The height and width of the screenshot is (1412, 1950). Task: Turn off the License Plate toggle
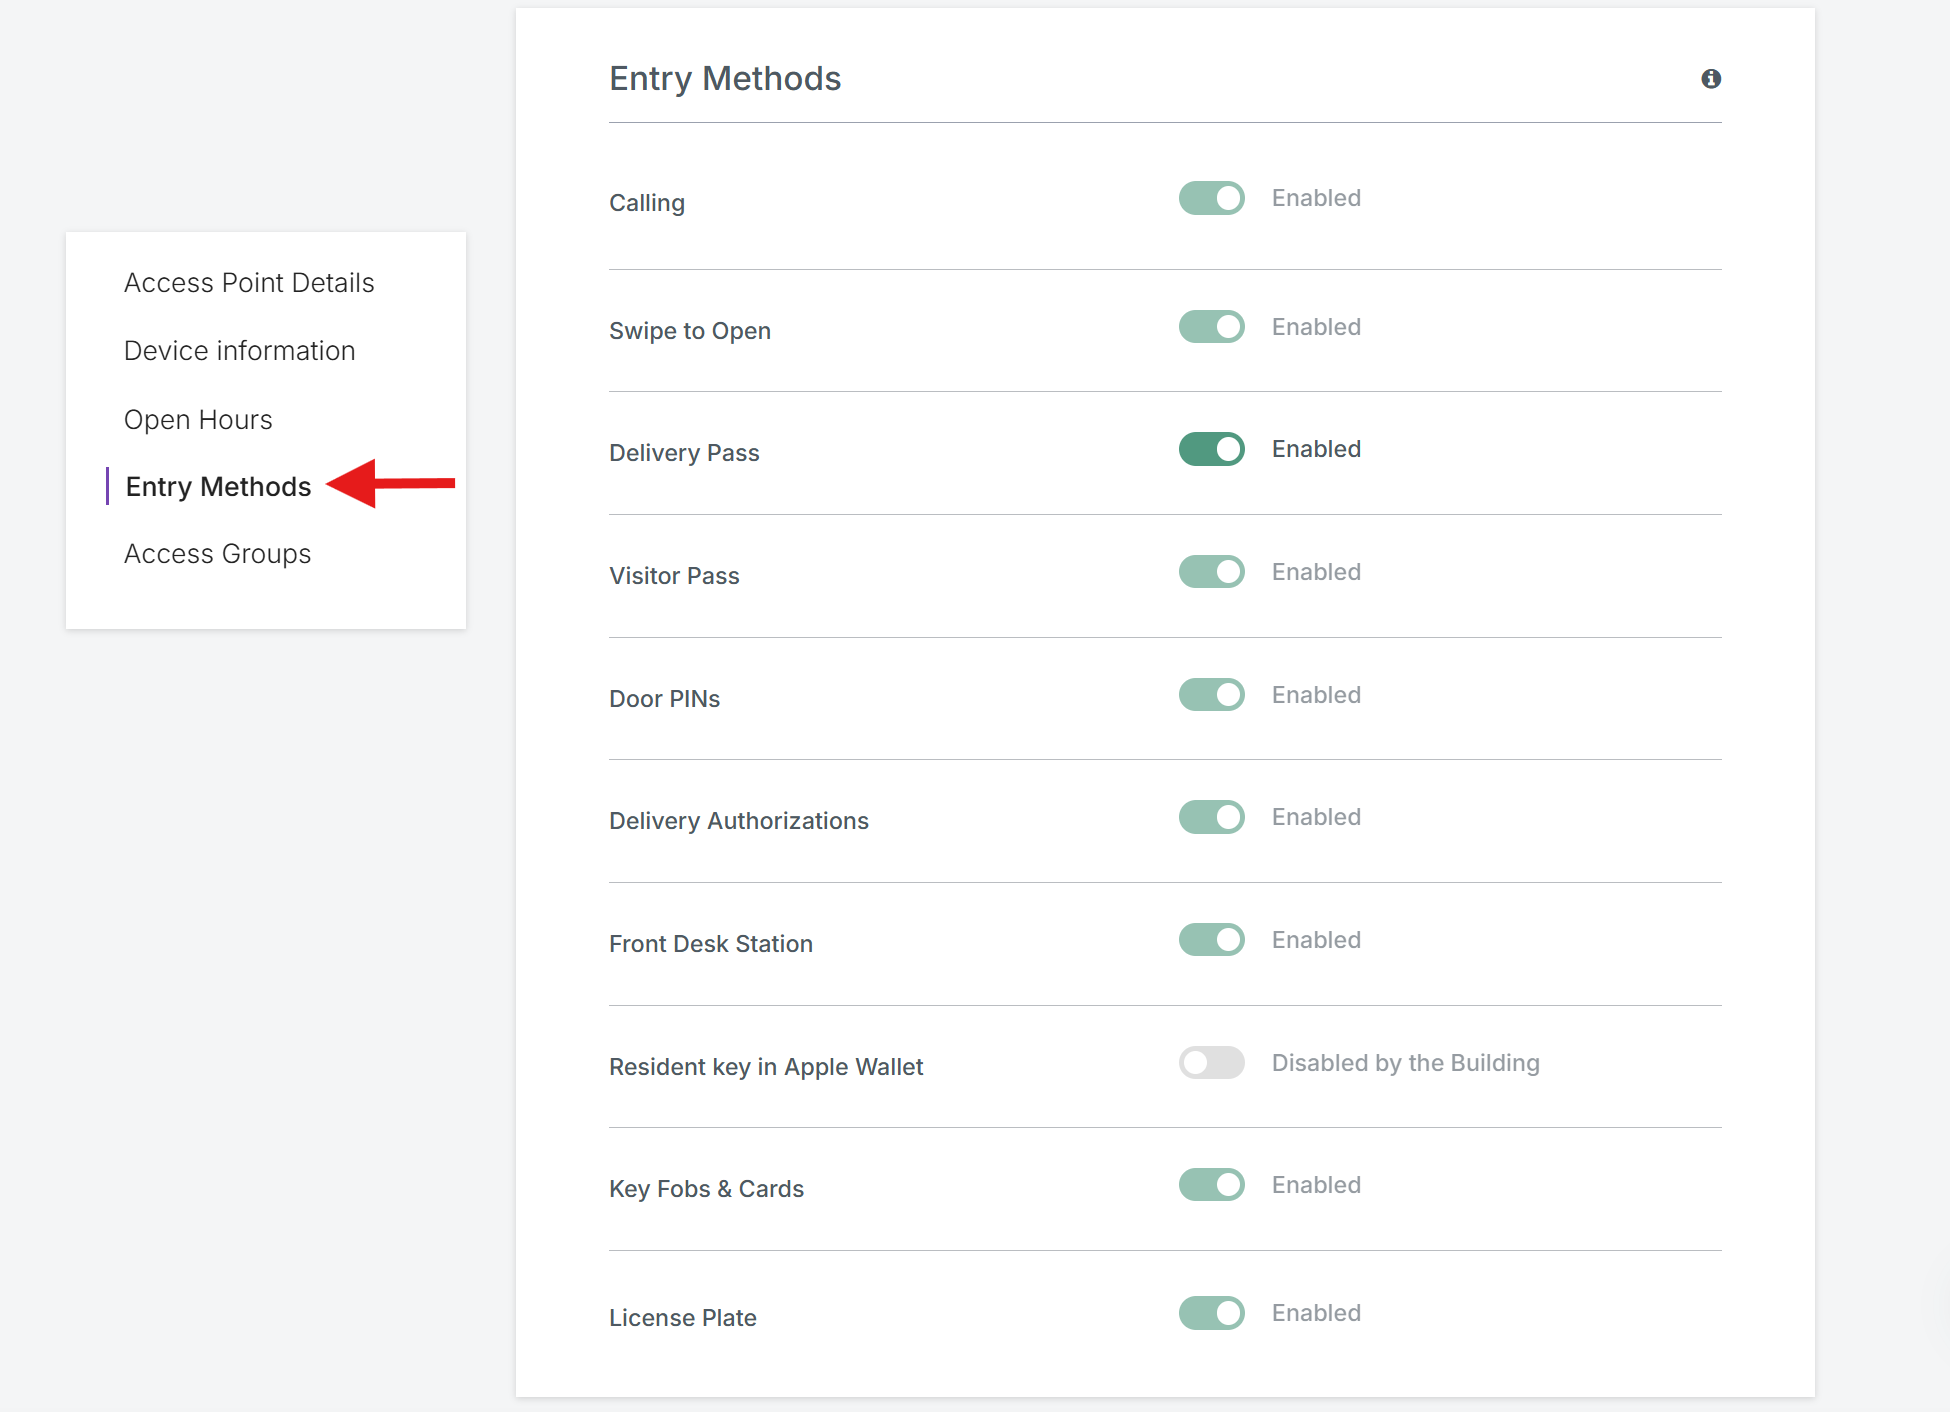click(x=1211, y=1313)
